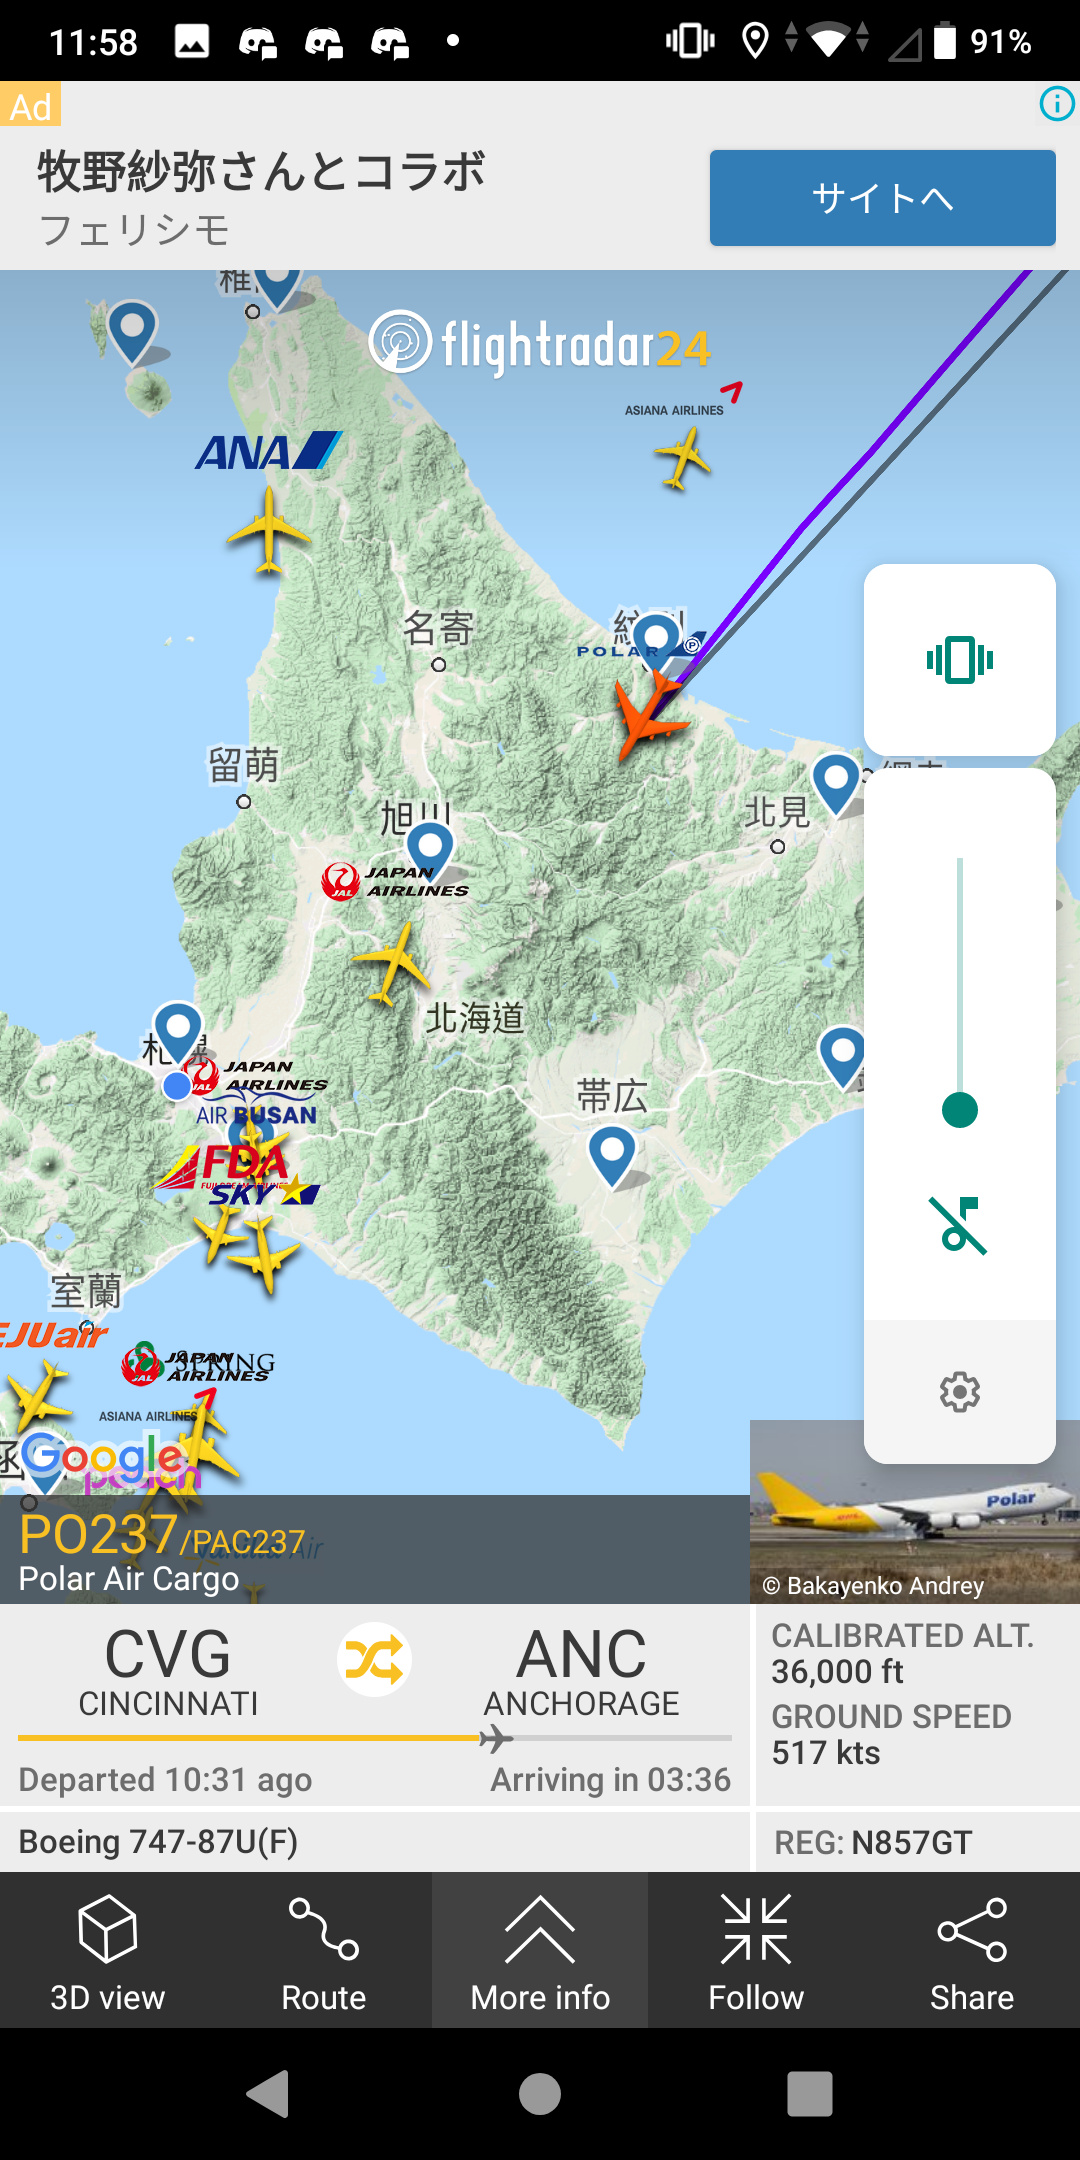Tap Android back navigation button
The image size is (1080, 2160).
click(x=269, y=2093)
